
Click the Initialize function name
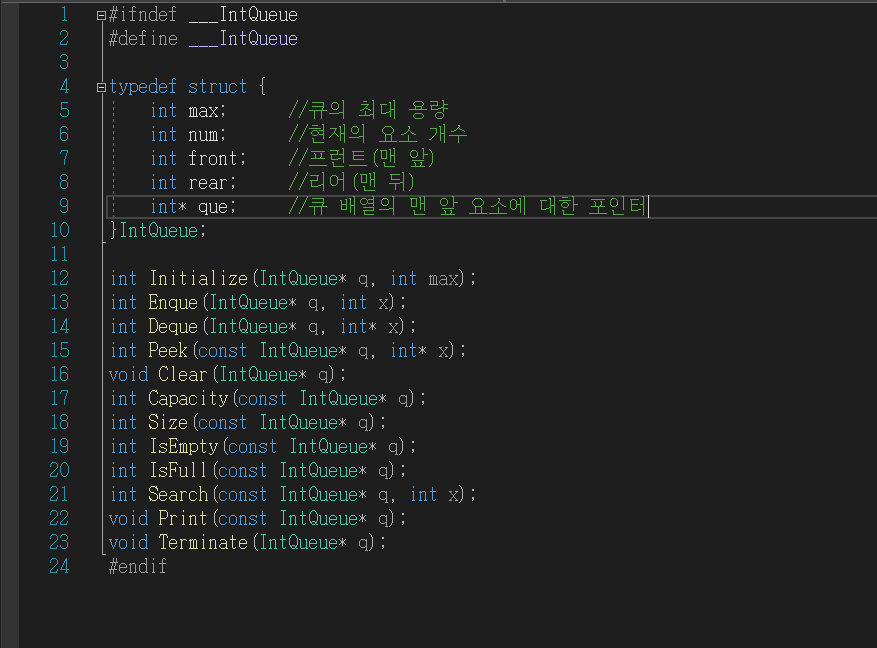[x=199, y=278]
